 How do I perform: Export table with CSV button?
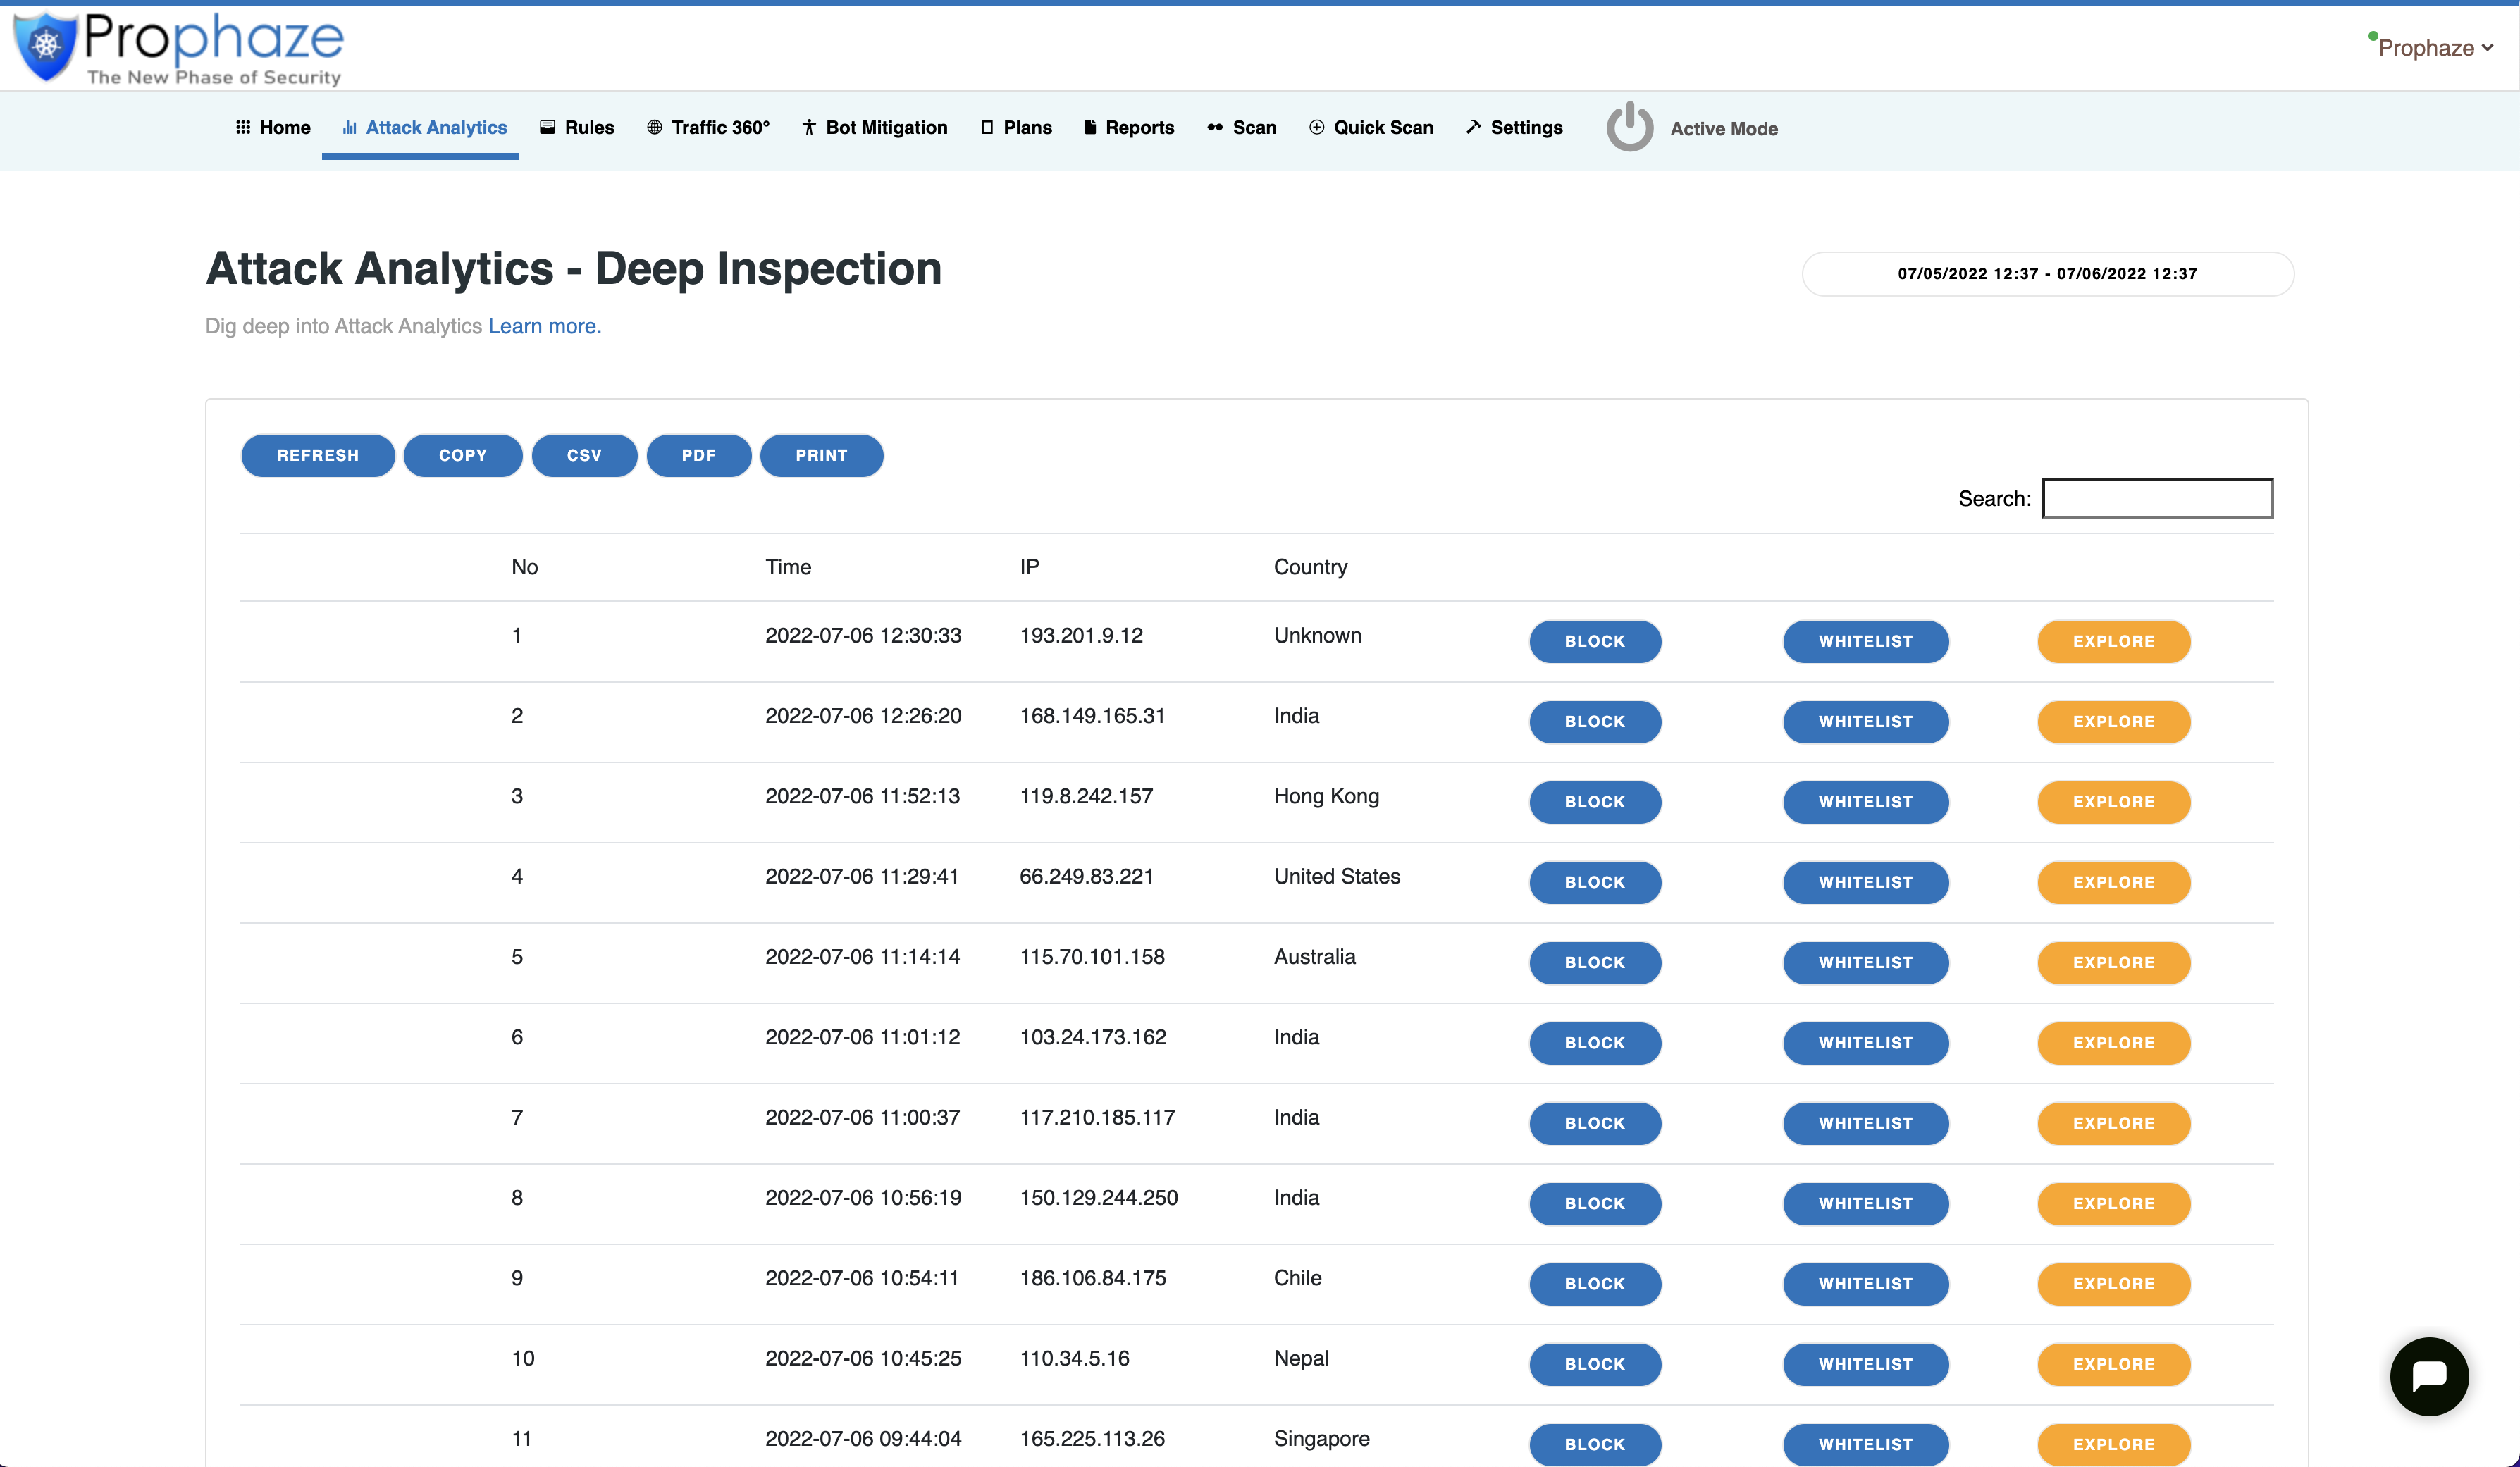coord(584,456)
